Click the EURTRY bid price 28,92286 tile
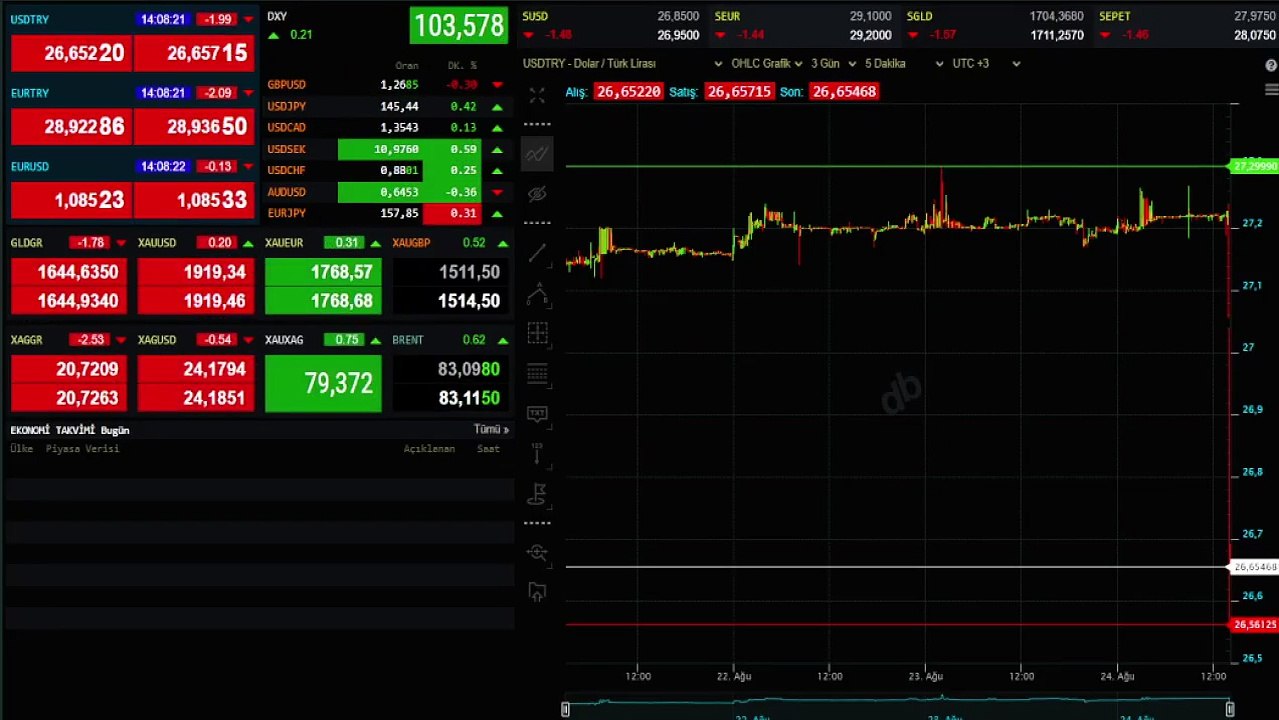This screenshot has width=1279, height=720. pos(71,127)
